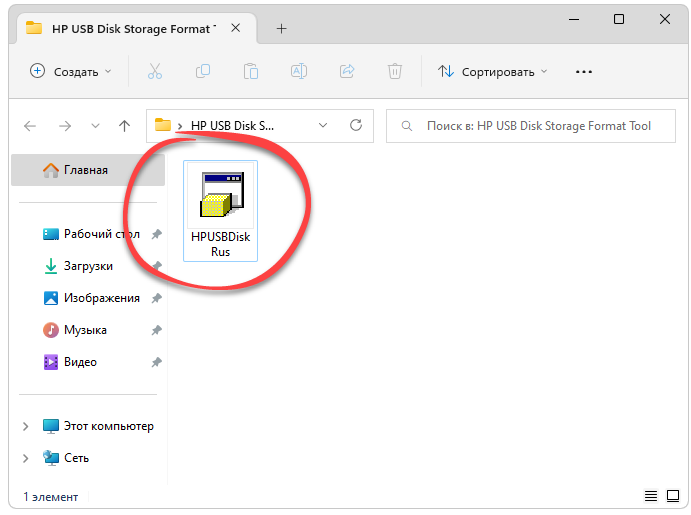
Task: Go back with the left arrow
Action: 30,126
